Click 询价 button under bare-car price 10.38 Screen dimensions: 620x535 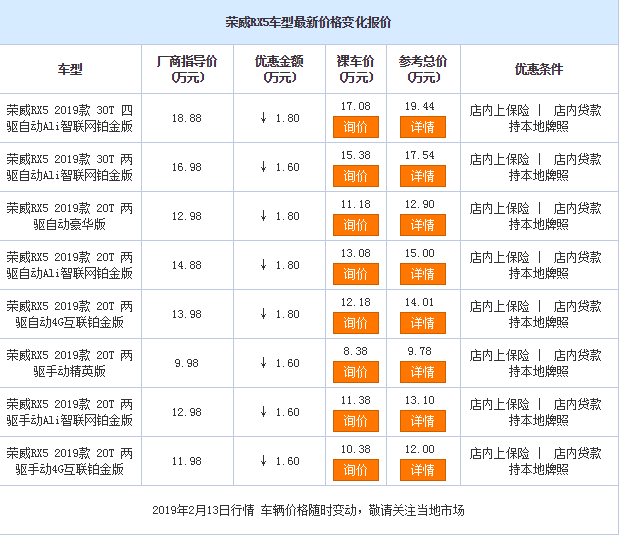click(356, 470)
